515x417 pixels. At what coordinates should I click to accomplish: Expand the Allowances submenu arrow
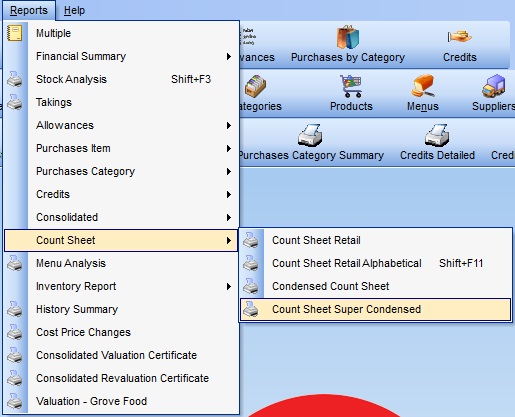[x=229, y=125]
